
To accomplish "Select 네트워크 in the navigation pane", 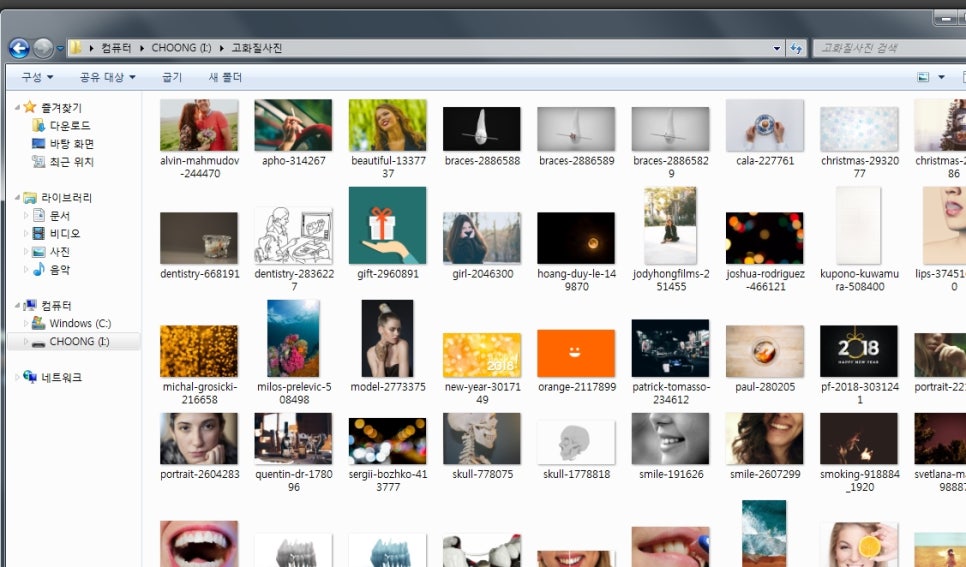I will tap(61, 377).
